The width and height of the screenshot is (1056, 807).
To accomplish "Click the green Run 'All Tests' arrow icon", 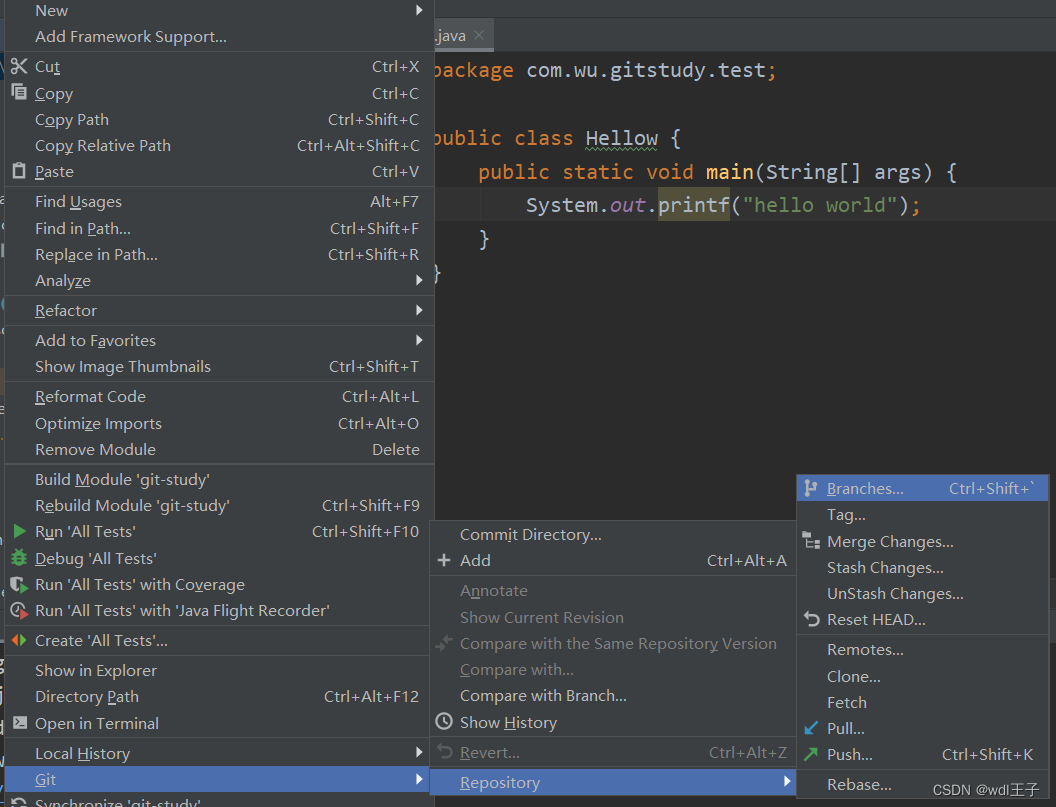I will click(20, 531).
